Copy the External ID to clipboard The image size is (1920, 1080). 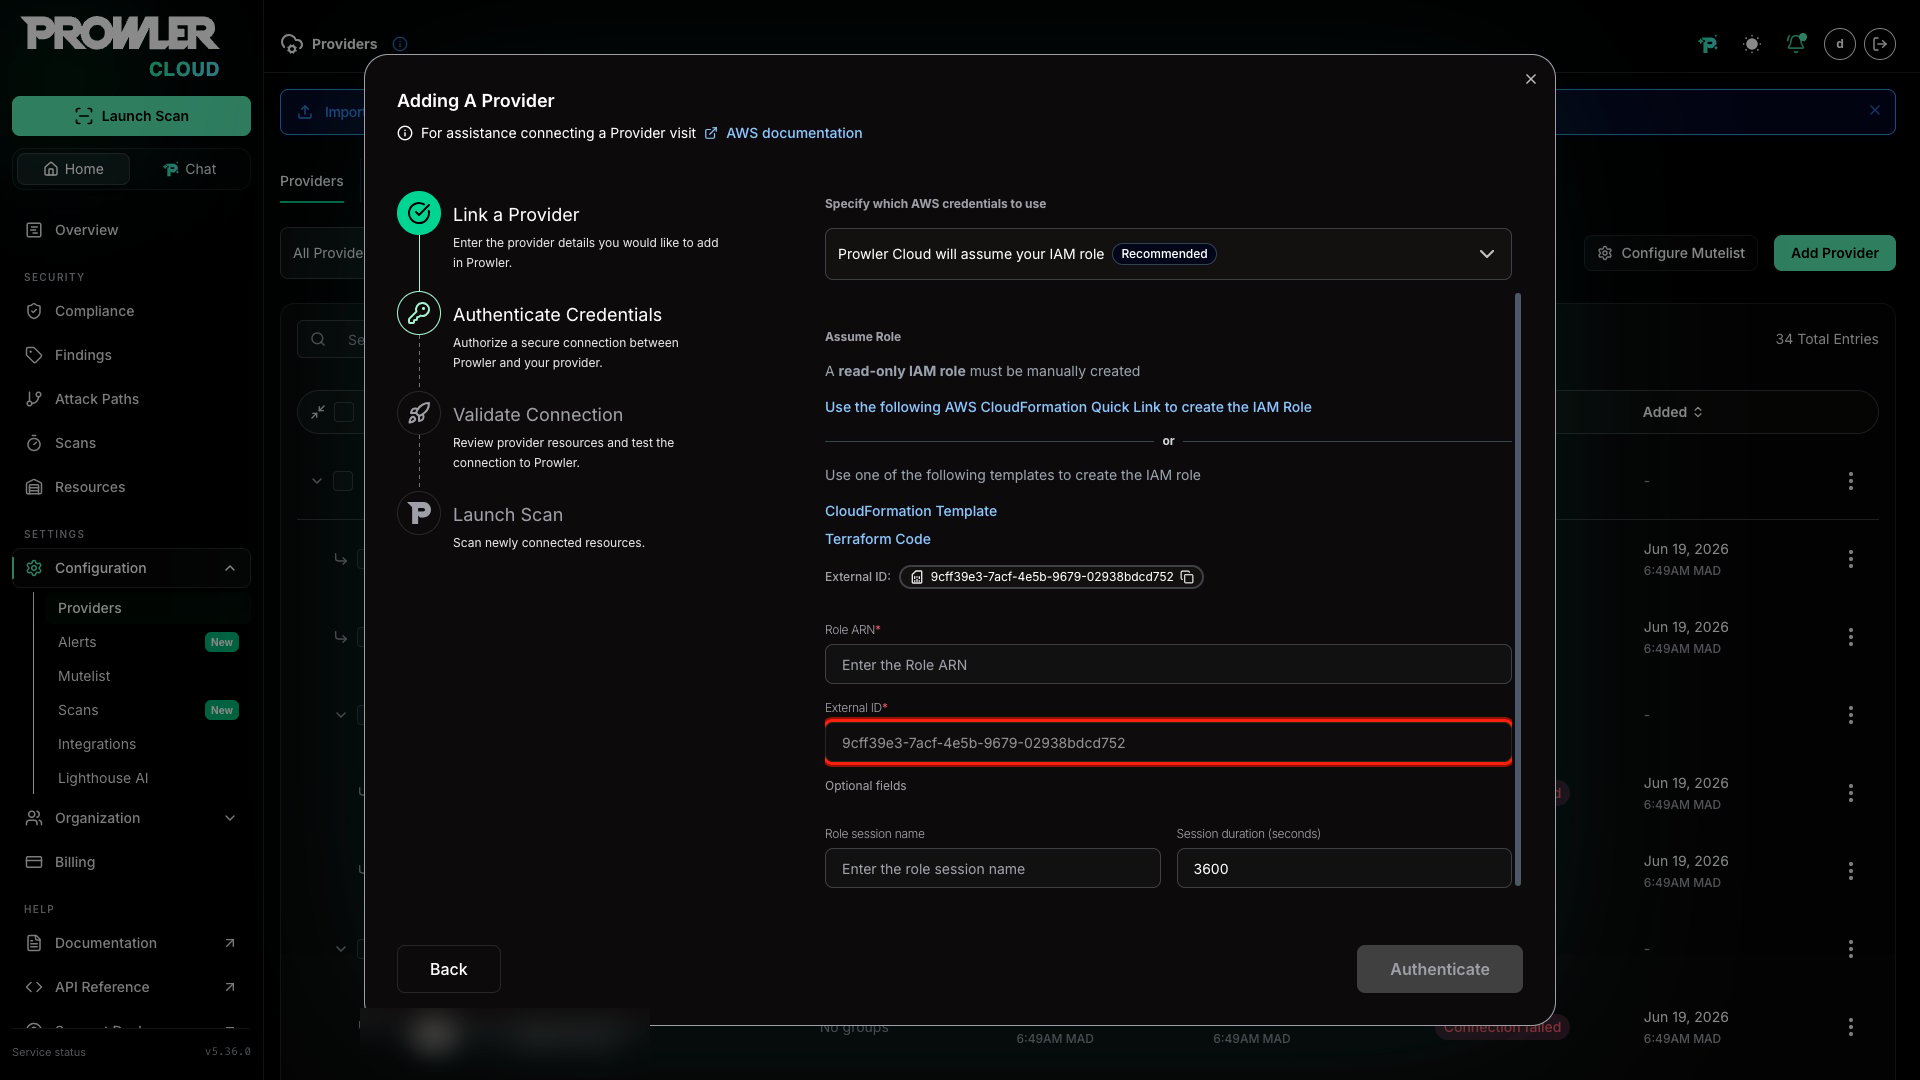click(x=1187, y=577)
